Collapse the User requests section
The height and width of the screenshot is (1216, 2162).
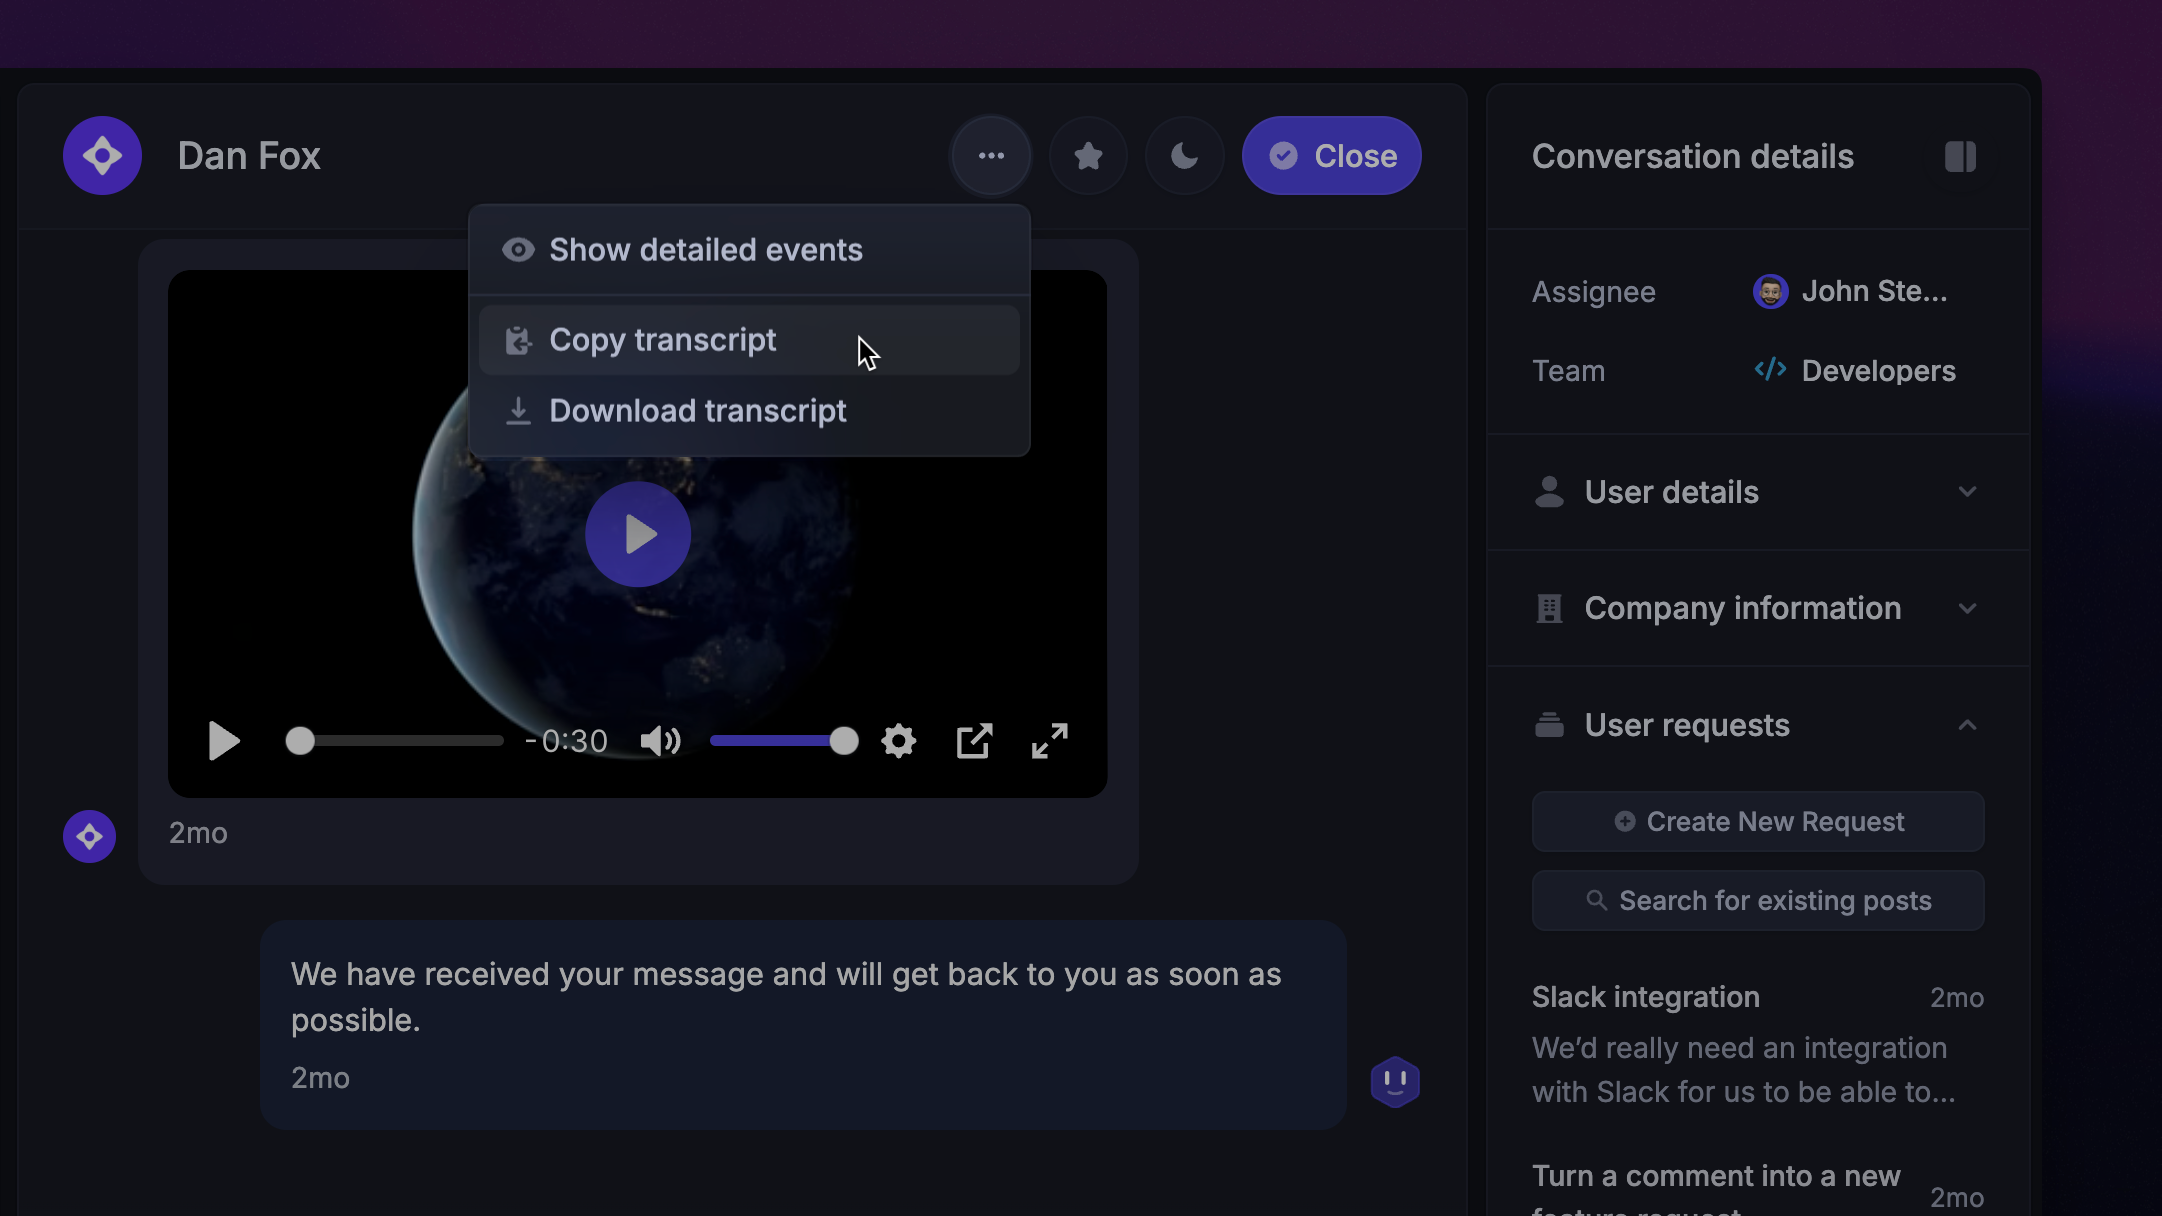coord(1757,725)
